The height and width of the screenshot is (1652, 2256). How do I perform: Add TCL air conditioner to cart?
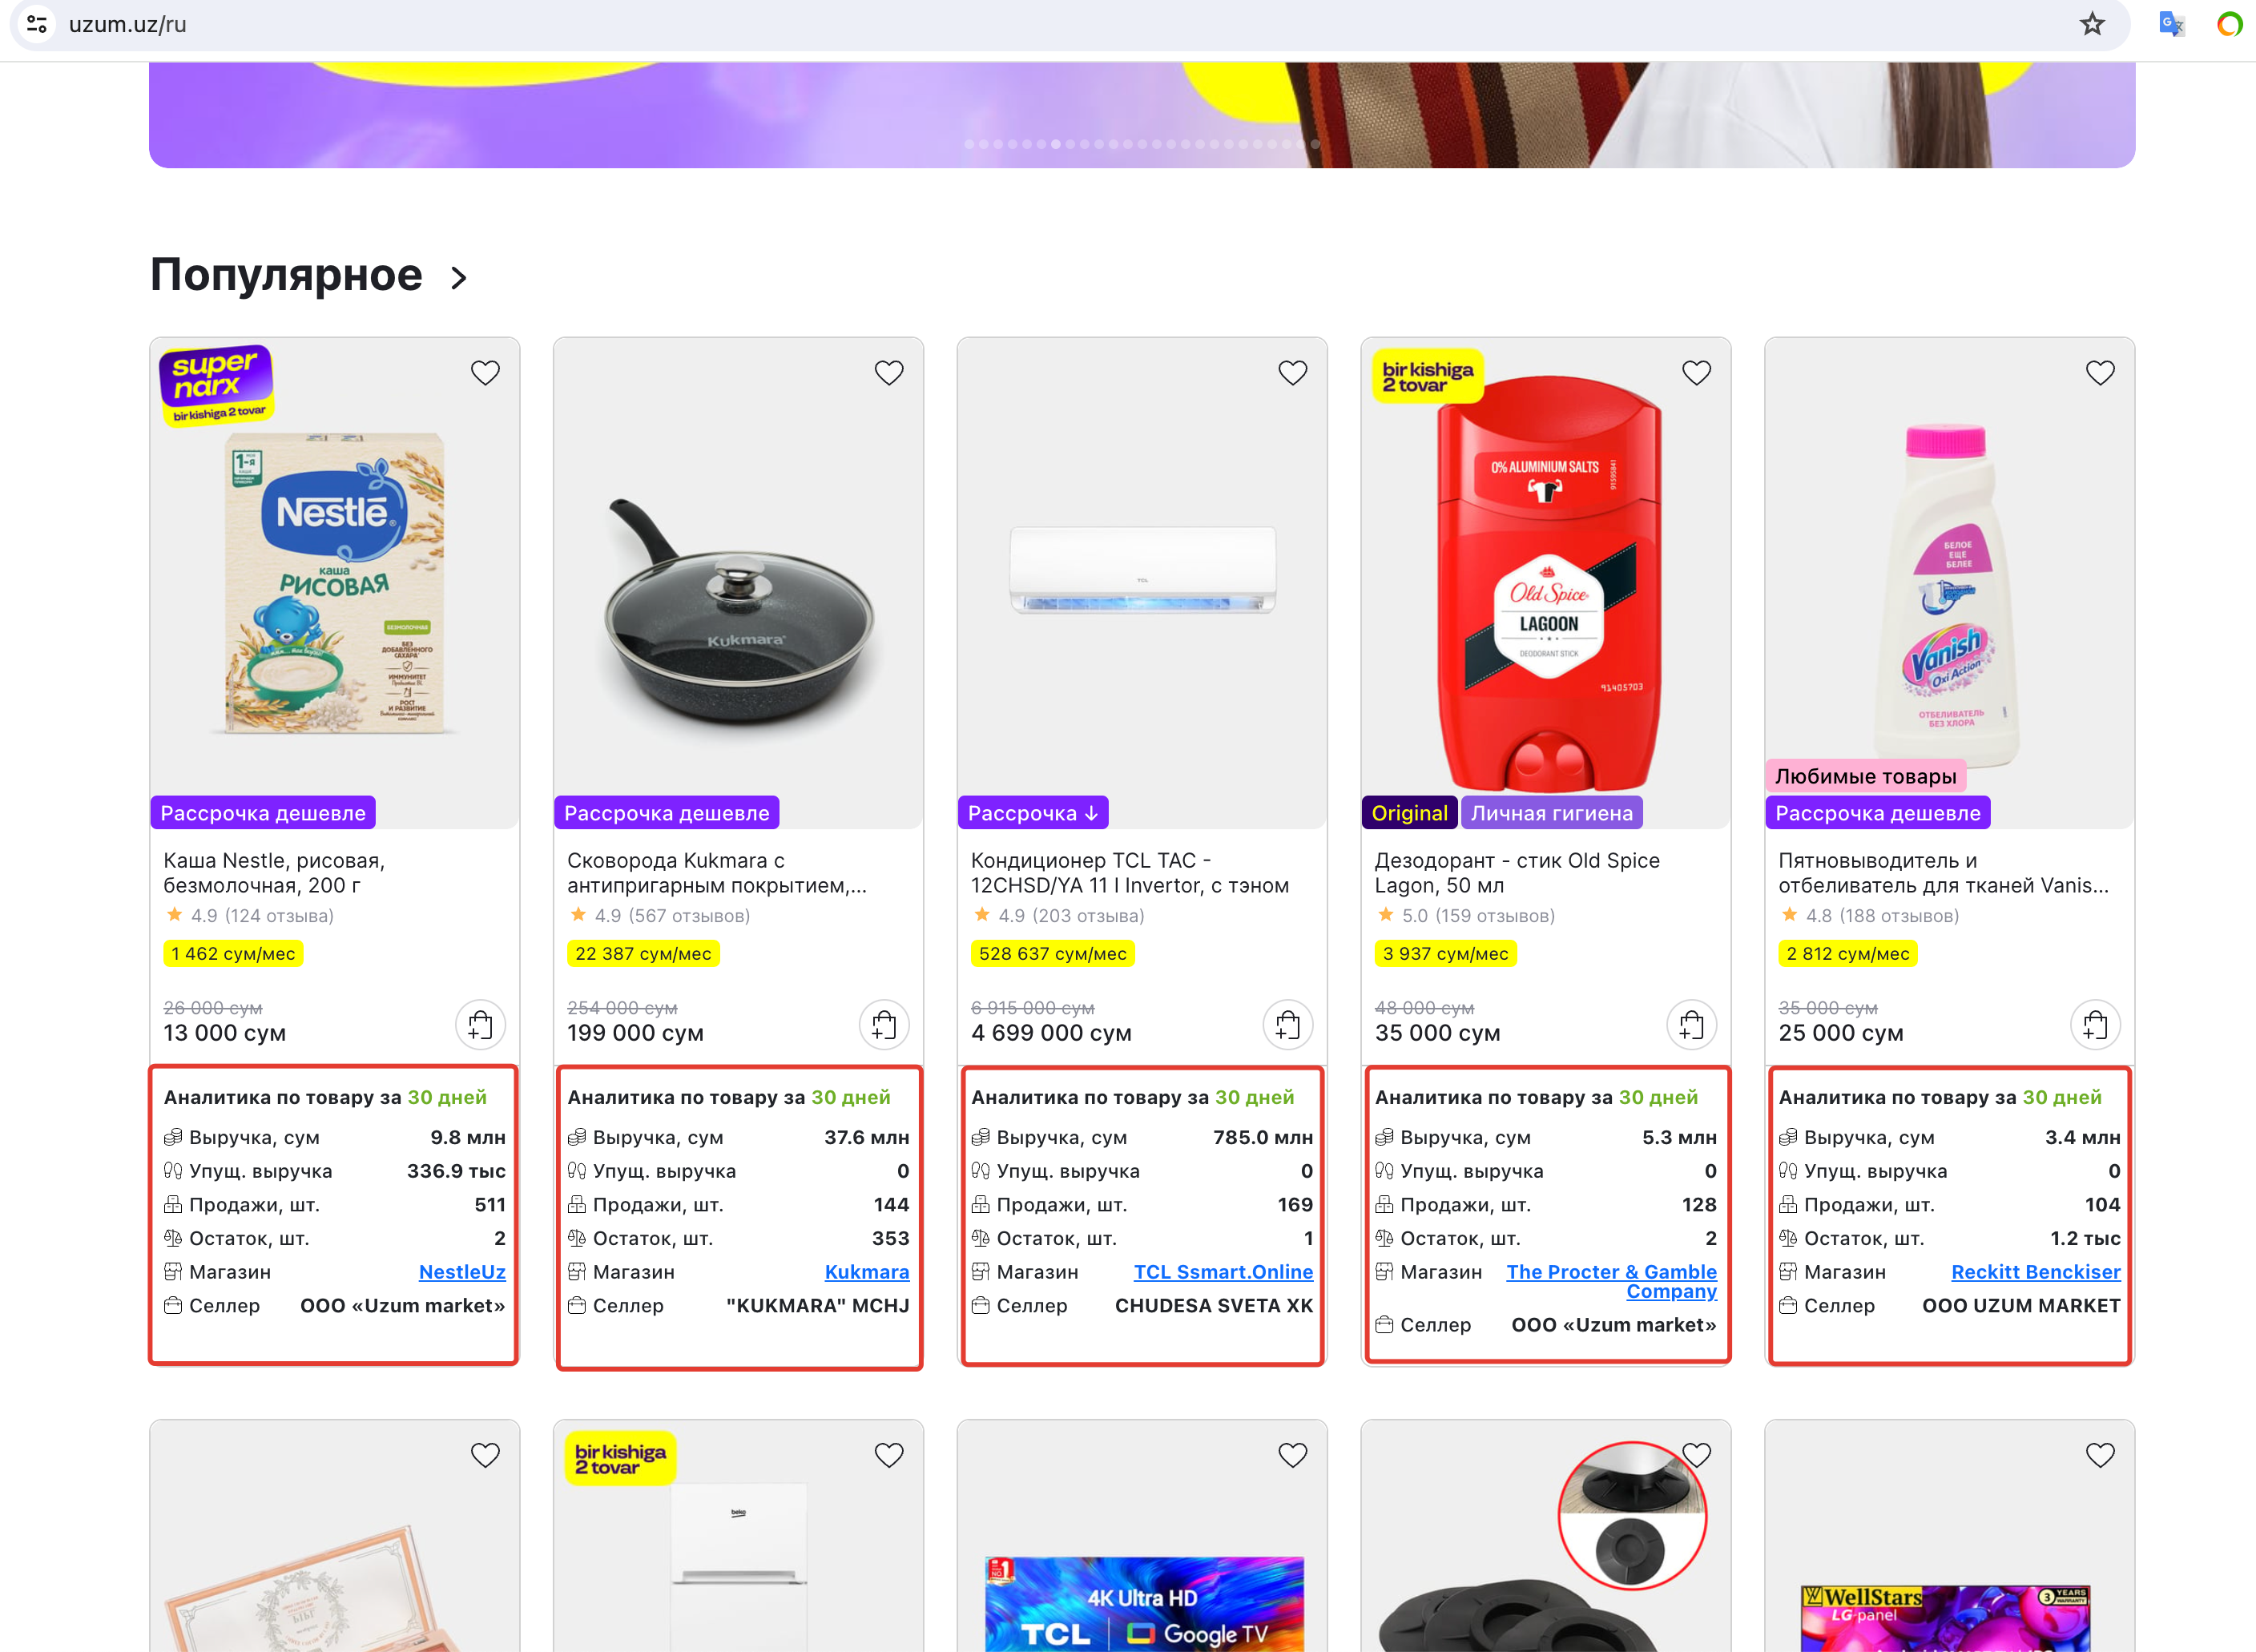pos(1288,1025)
